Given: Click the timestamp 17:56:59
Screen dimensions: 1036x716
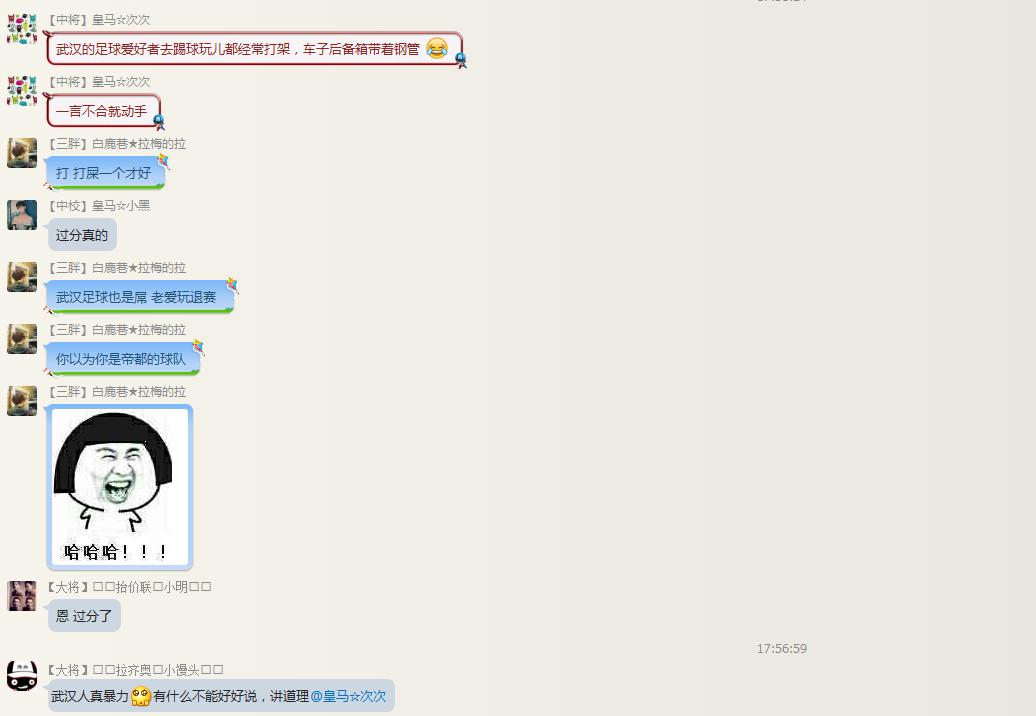Looking at the screenshot, I should tap(781, 648).
